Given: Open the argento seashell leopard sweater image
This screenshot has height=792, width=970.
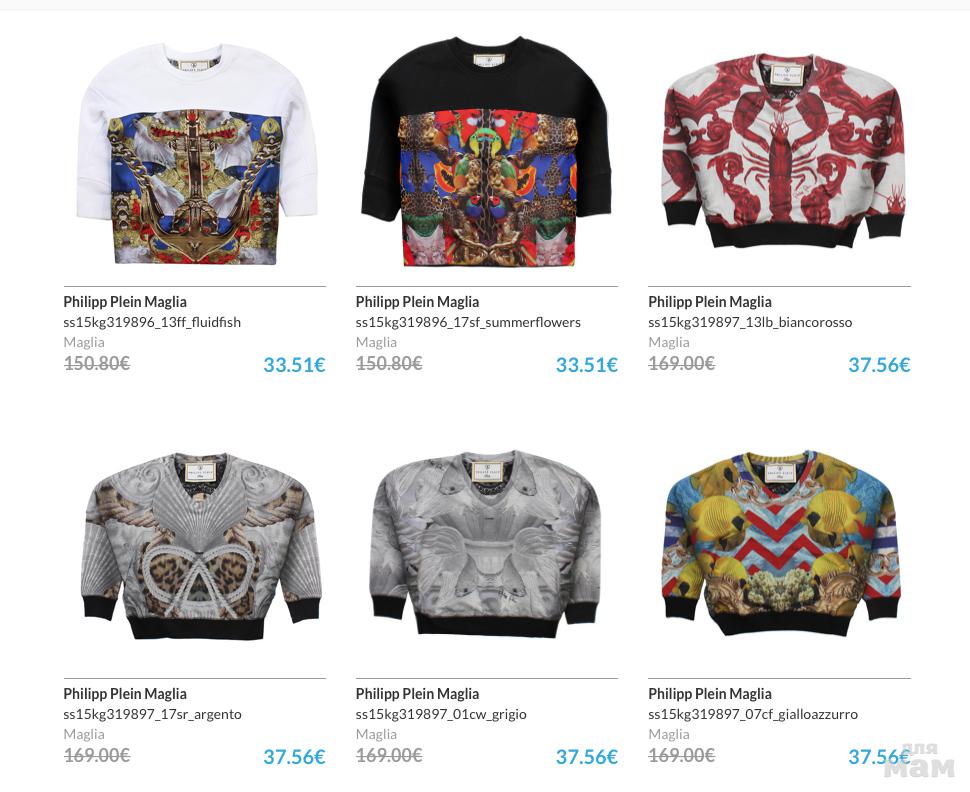Looking at the screenshot, I should click(x=201, y=546).
